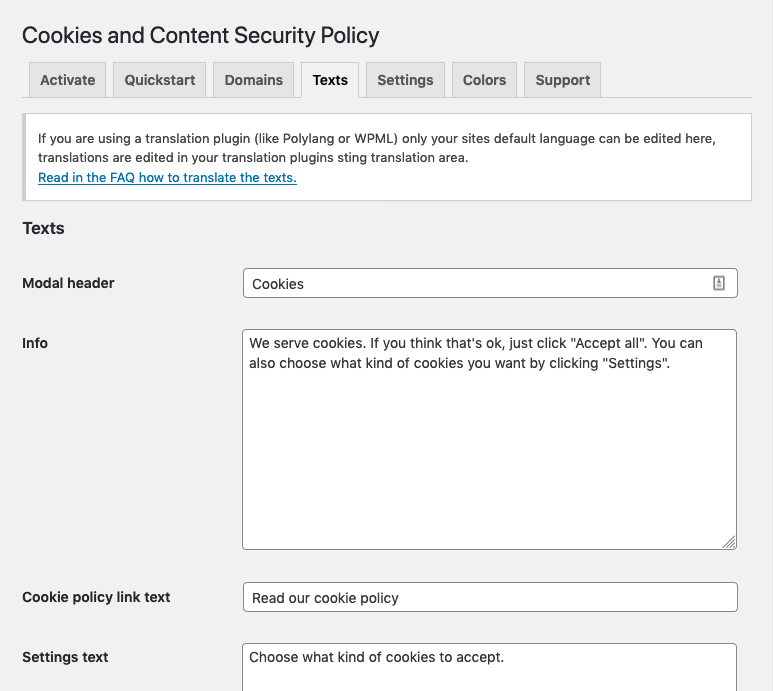The height and width of the screenshot is (691, 773).
Task: Open the Settings tab
Action: point(405,80)
